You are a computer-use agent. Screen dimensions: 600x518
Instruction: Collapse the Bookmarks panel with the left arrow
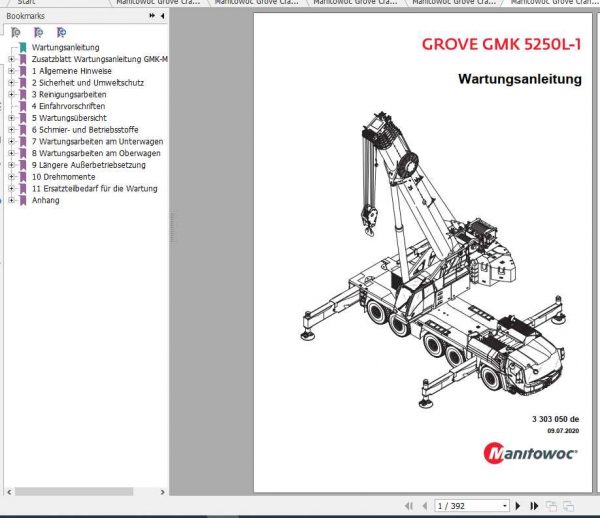click(x=163, y=16)
